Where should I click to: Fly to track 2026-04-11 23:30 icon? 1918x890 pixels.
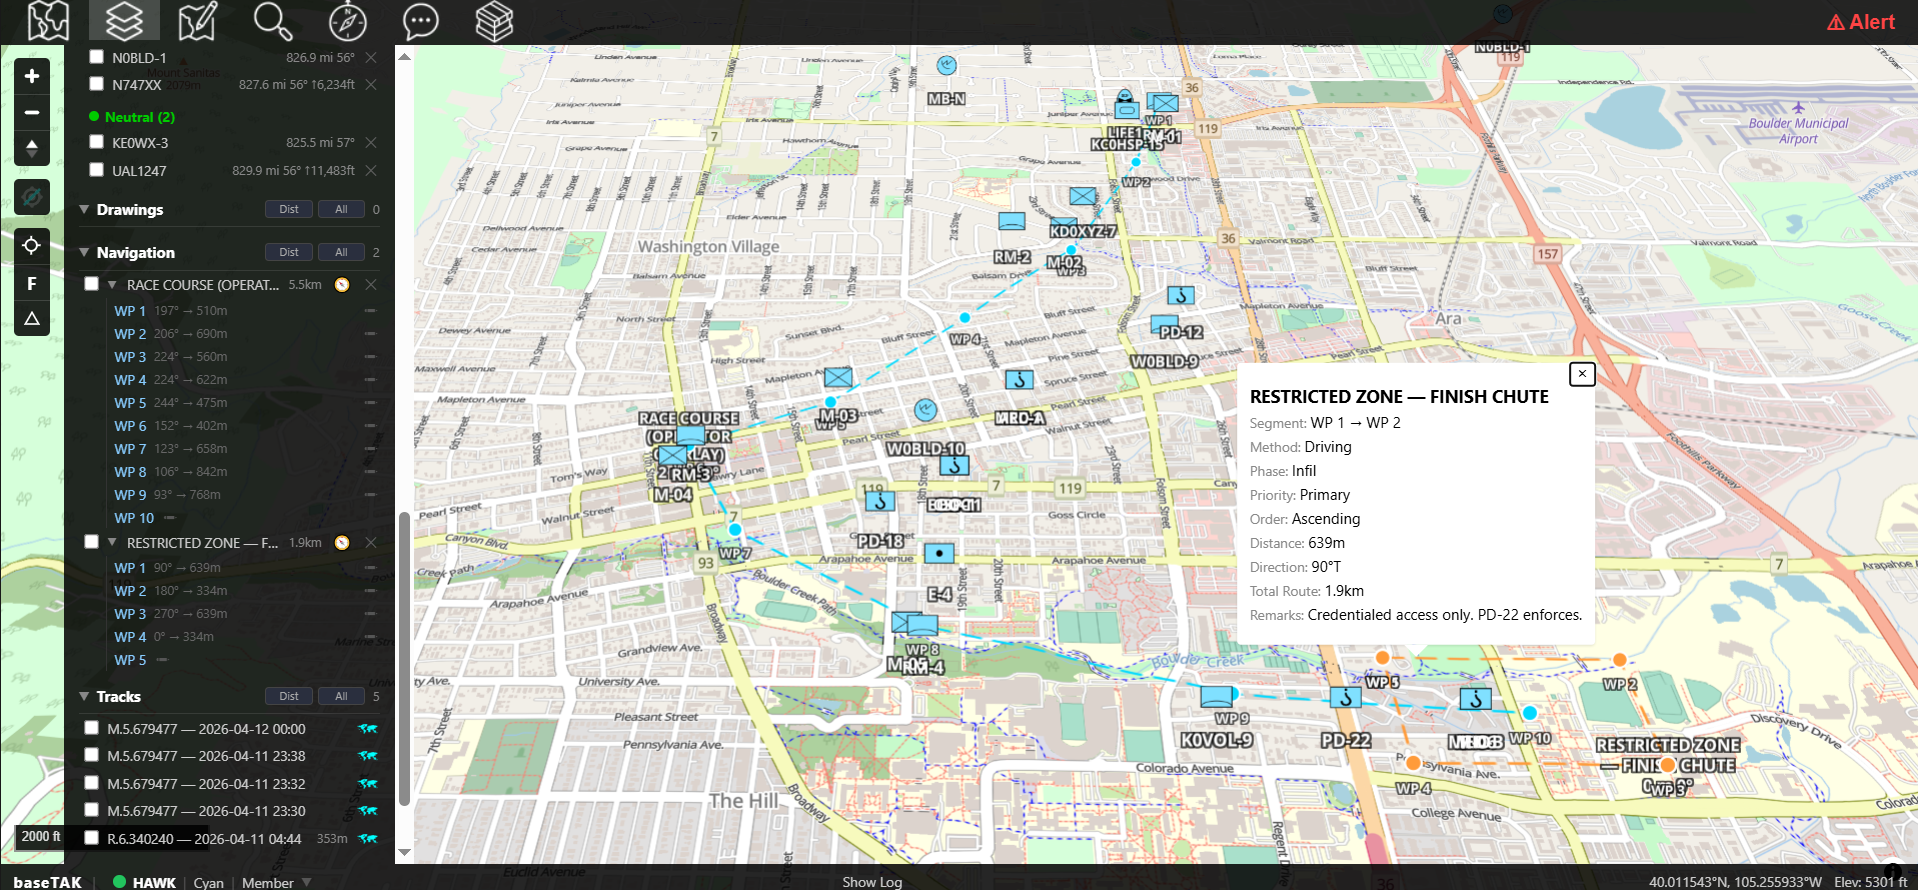[368, 811]
